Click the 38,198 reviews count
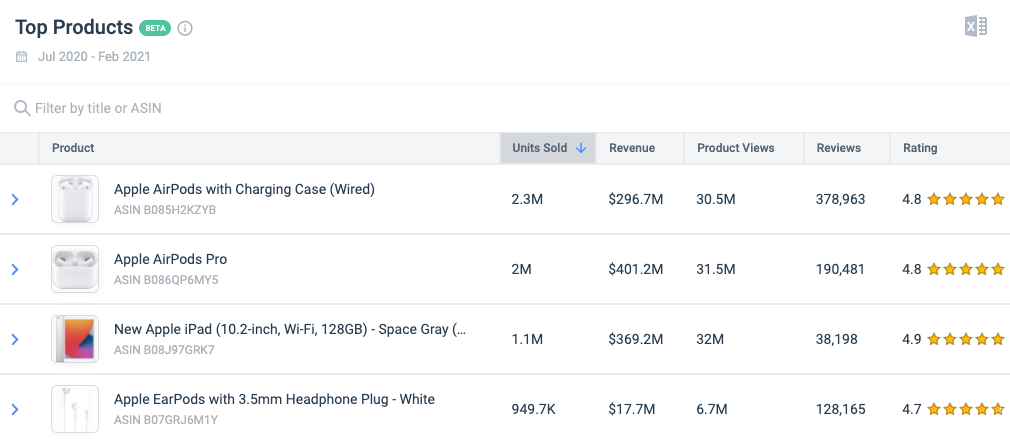 pyautogui.click(x=837, y=340)
